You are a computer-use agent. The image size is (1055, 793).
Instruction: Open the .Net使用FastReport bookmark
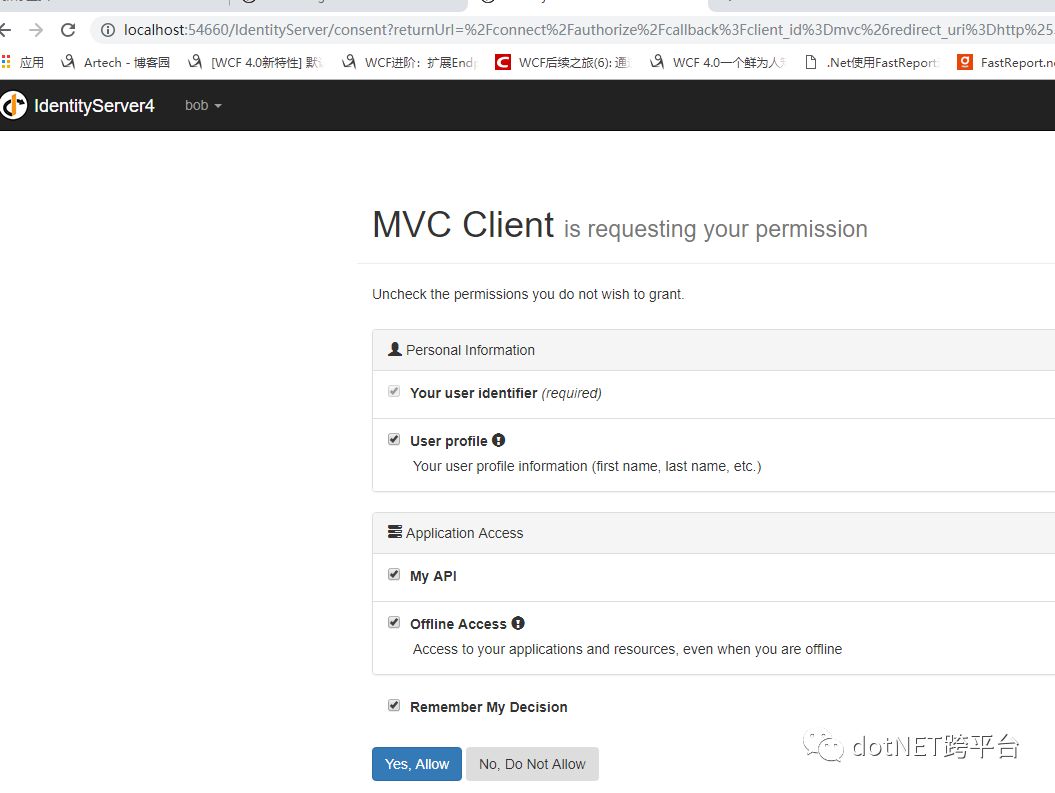871,63
